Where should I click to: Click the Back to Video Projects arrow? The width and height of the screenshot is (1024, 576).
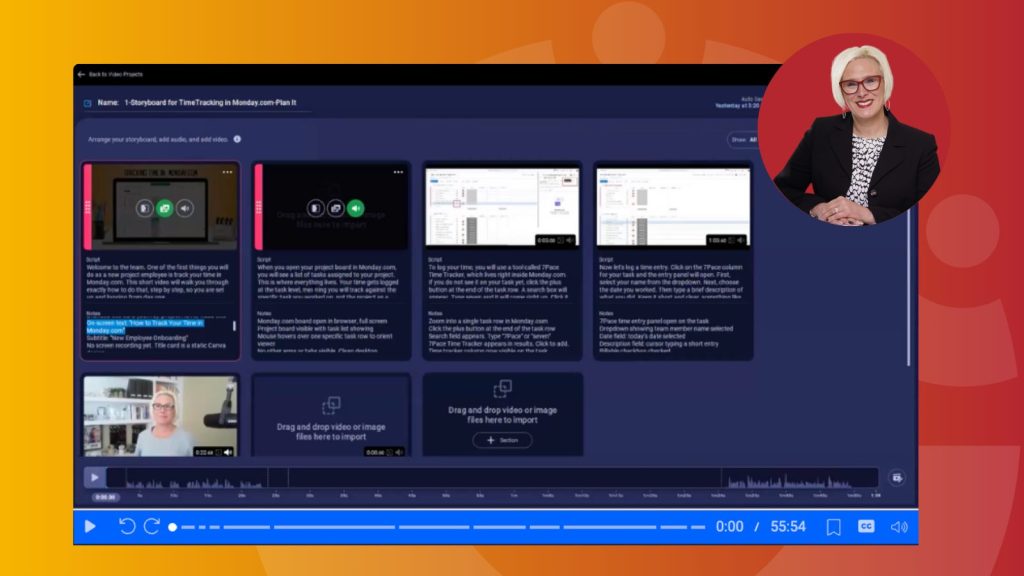click(x=81, y=74)
